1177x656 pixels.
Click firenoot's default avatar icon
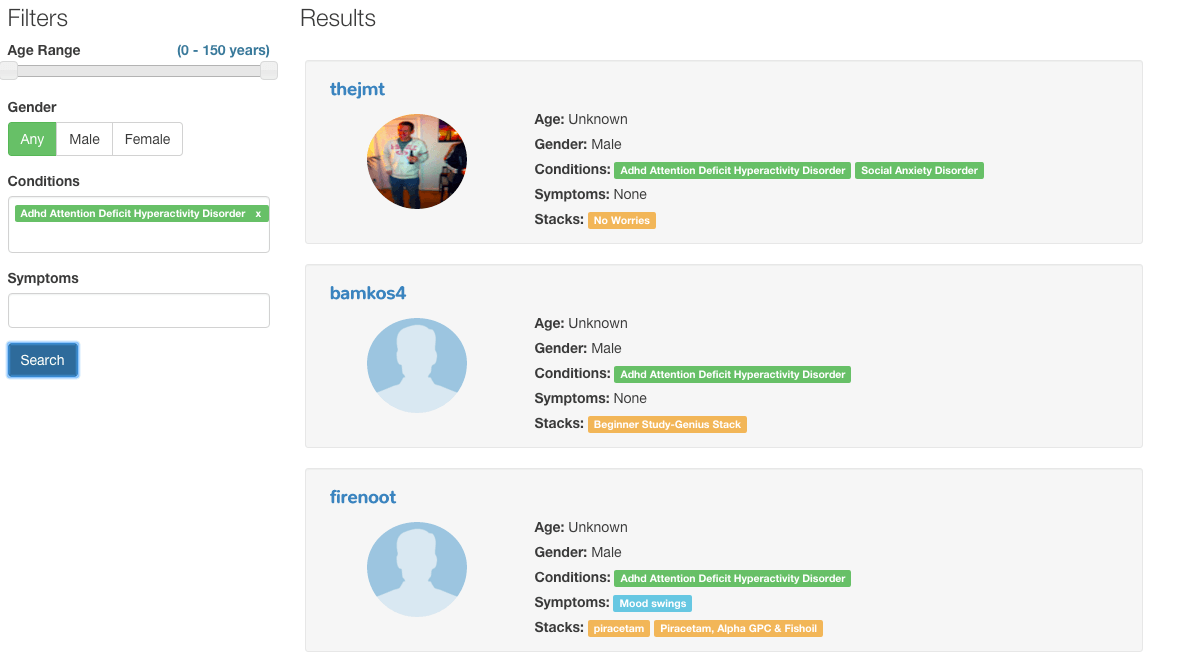(x=417, y=570)
